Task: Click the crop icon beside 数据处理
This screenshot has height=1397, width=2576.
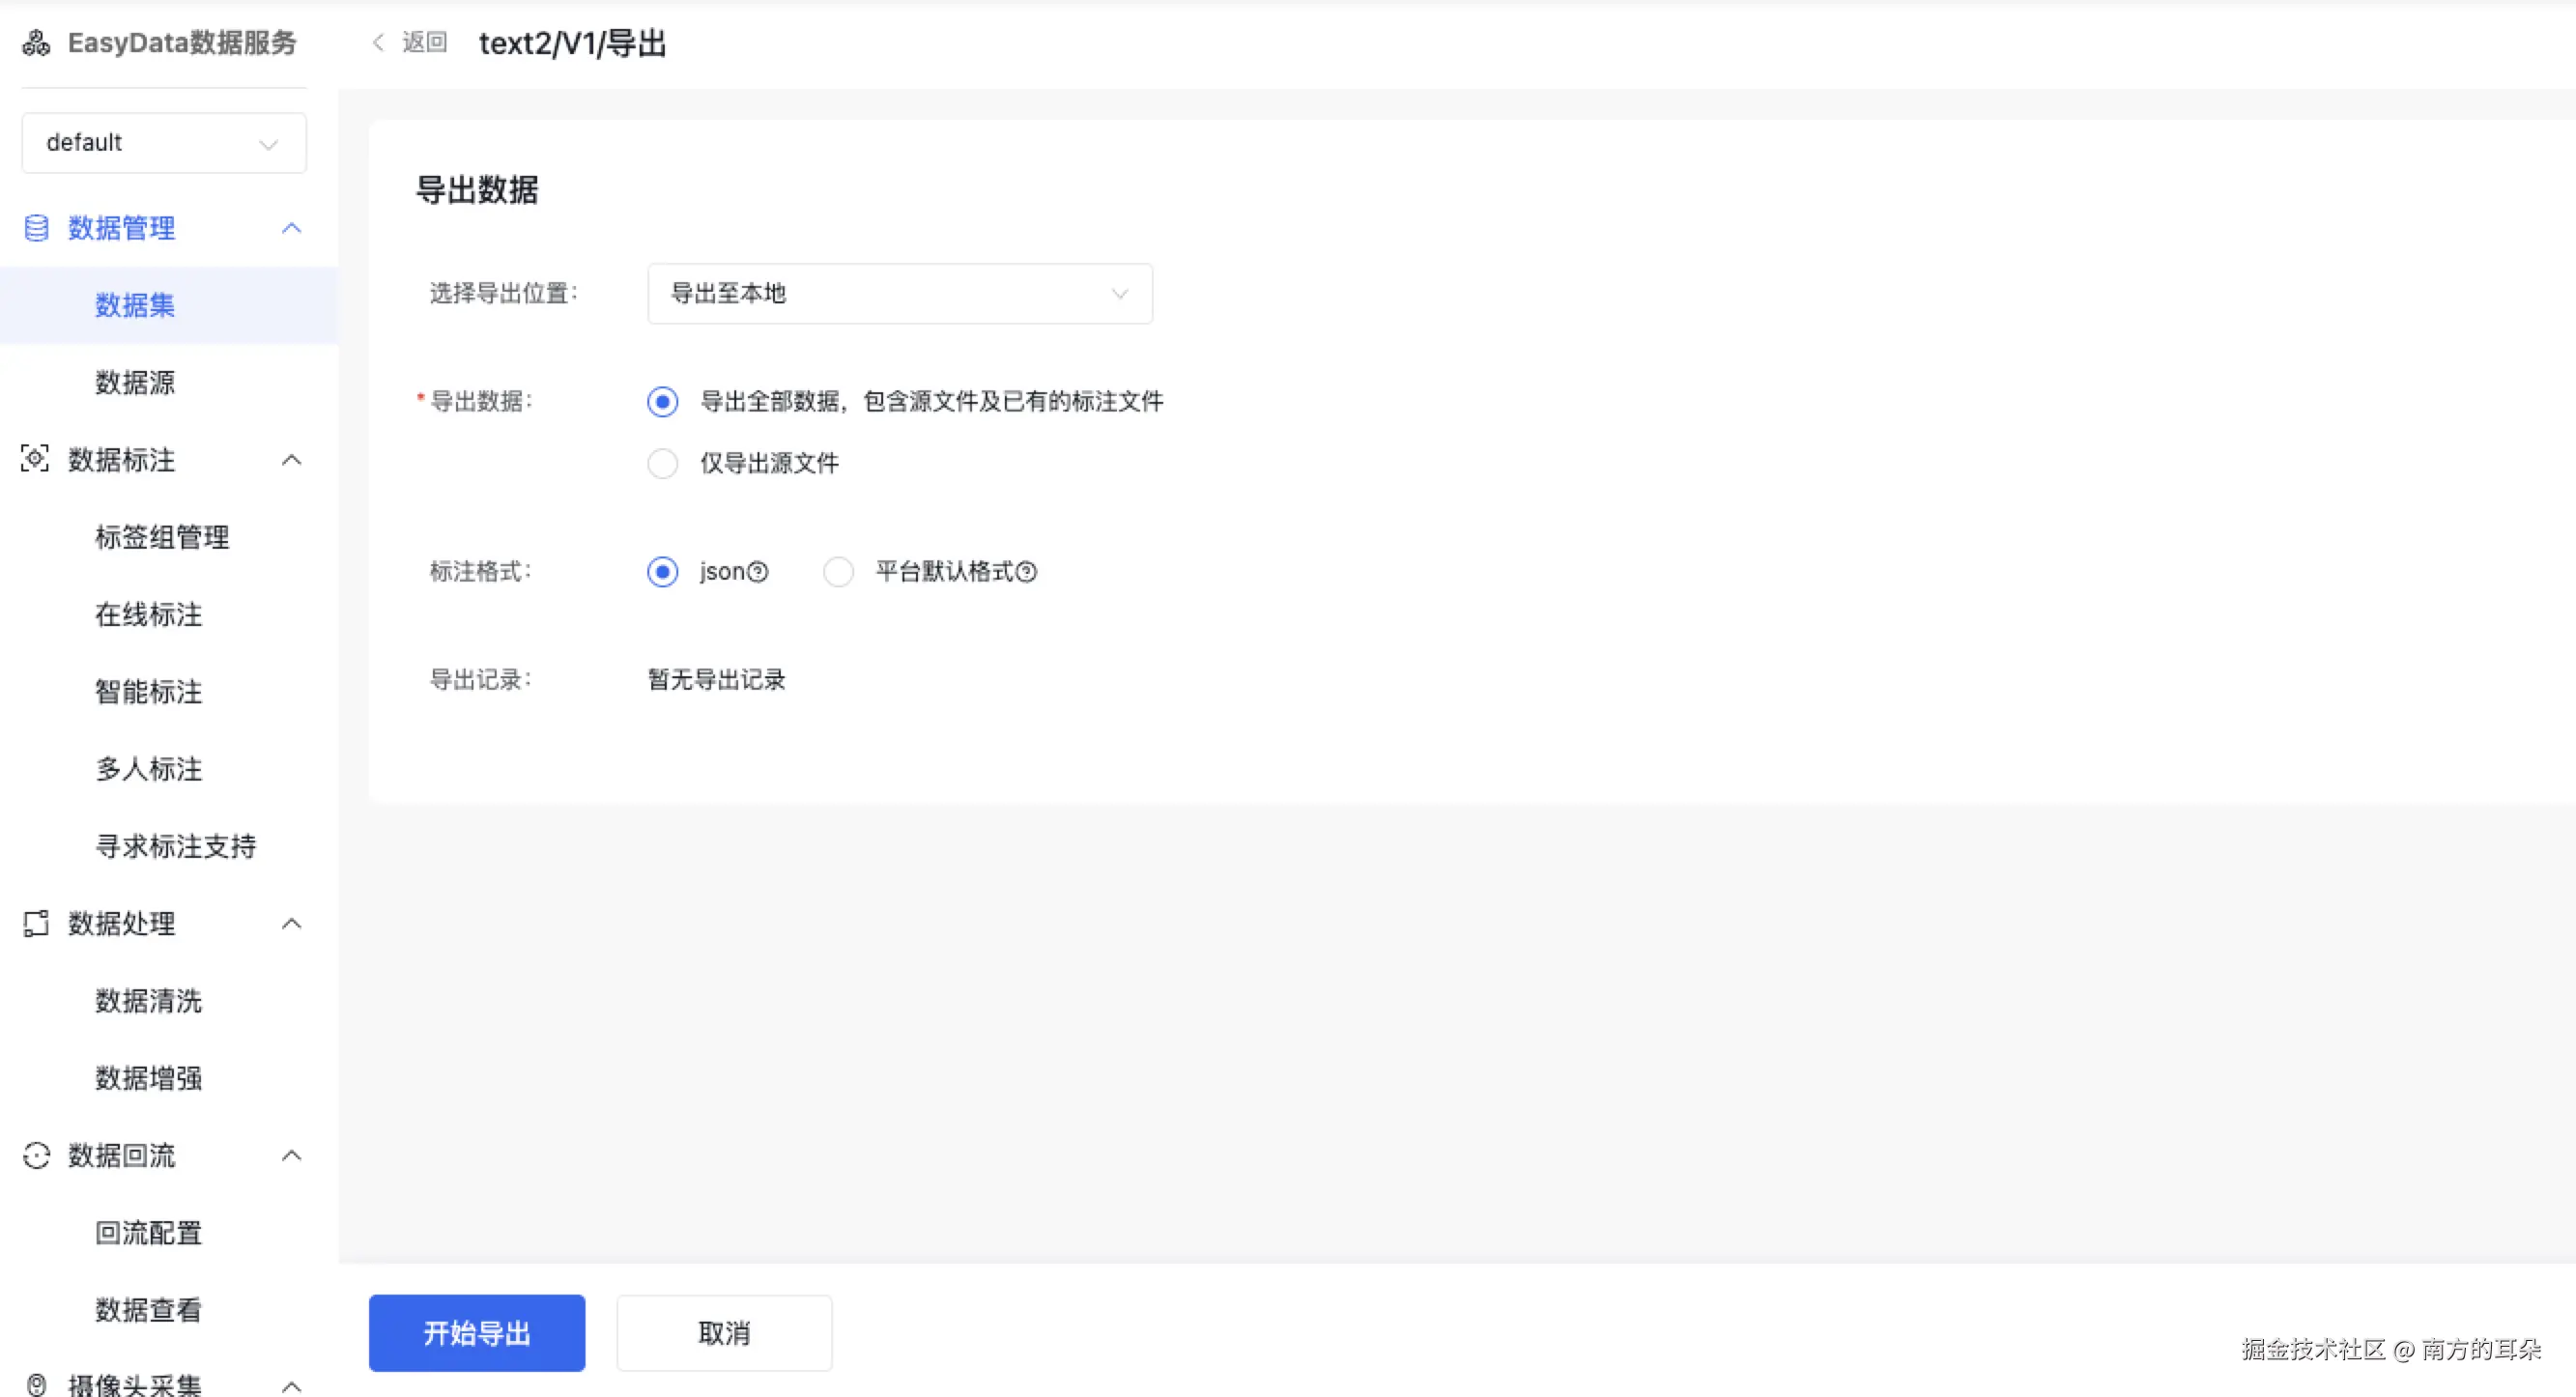Action: (36, 923)
